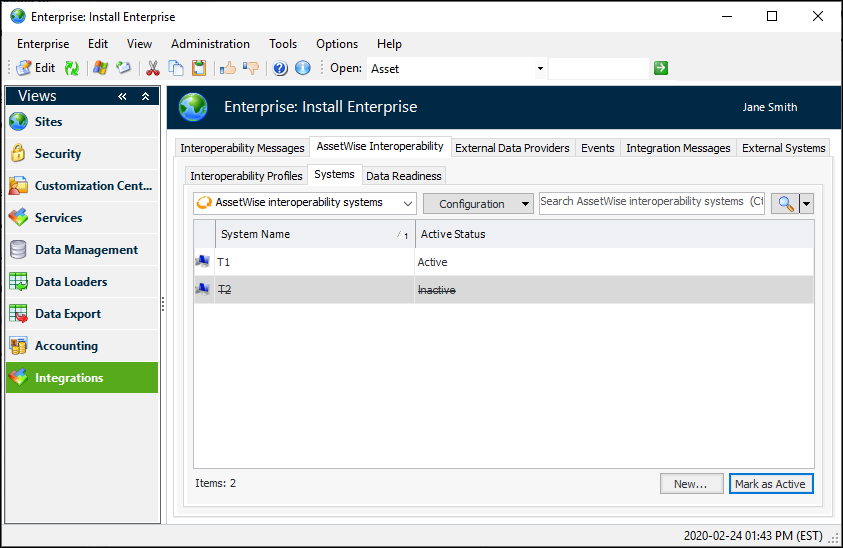The width and height of the screenshot is (843, 548).
Task: Click the search AssetWise interoperability systems field
Action: (x=652, y=202)
